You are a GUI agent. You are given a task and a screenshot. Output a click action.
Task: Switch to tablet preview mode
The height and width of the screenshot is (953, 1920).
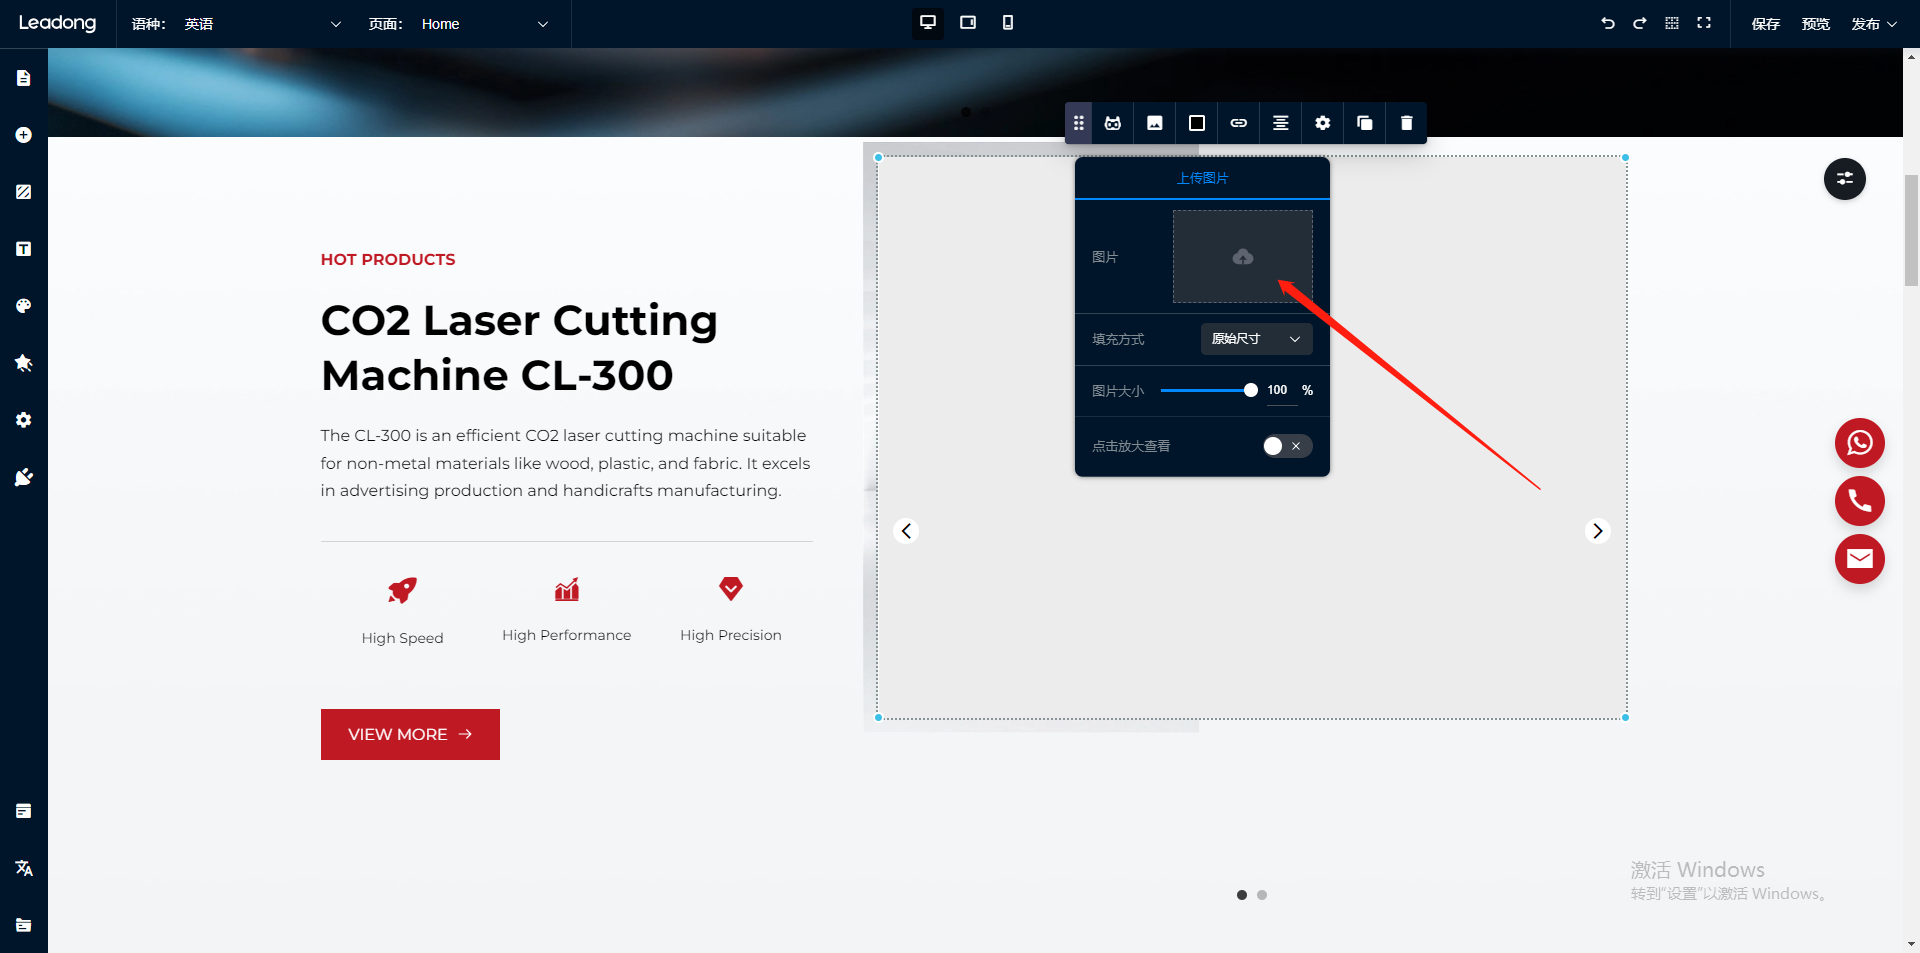point(967,23)
